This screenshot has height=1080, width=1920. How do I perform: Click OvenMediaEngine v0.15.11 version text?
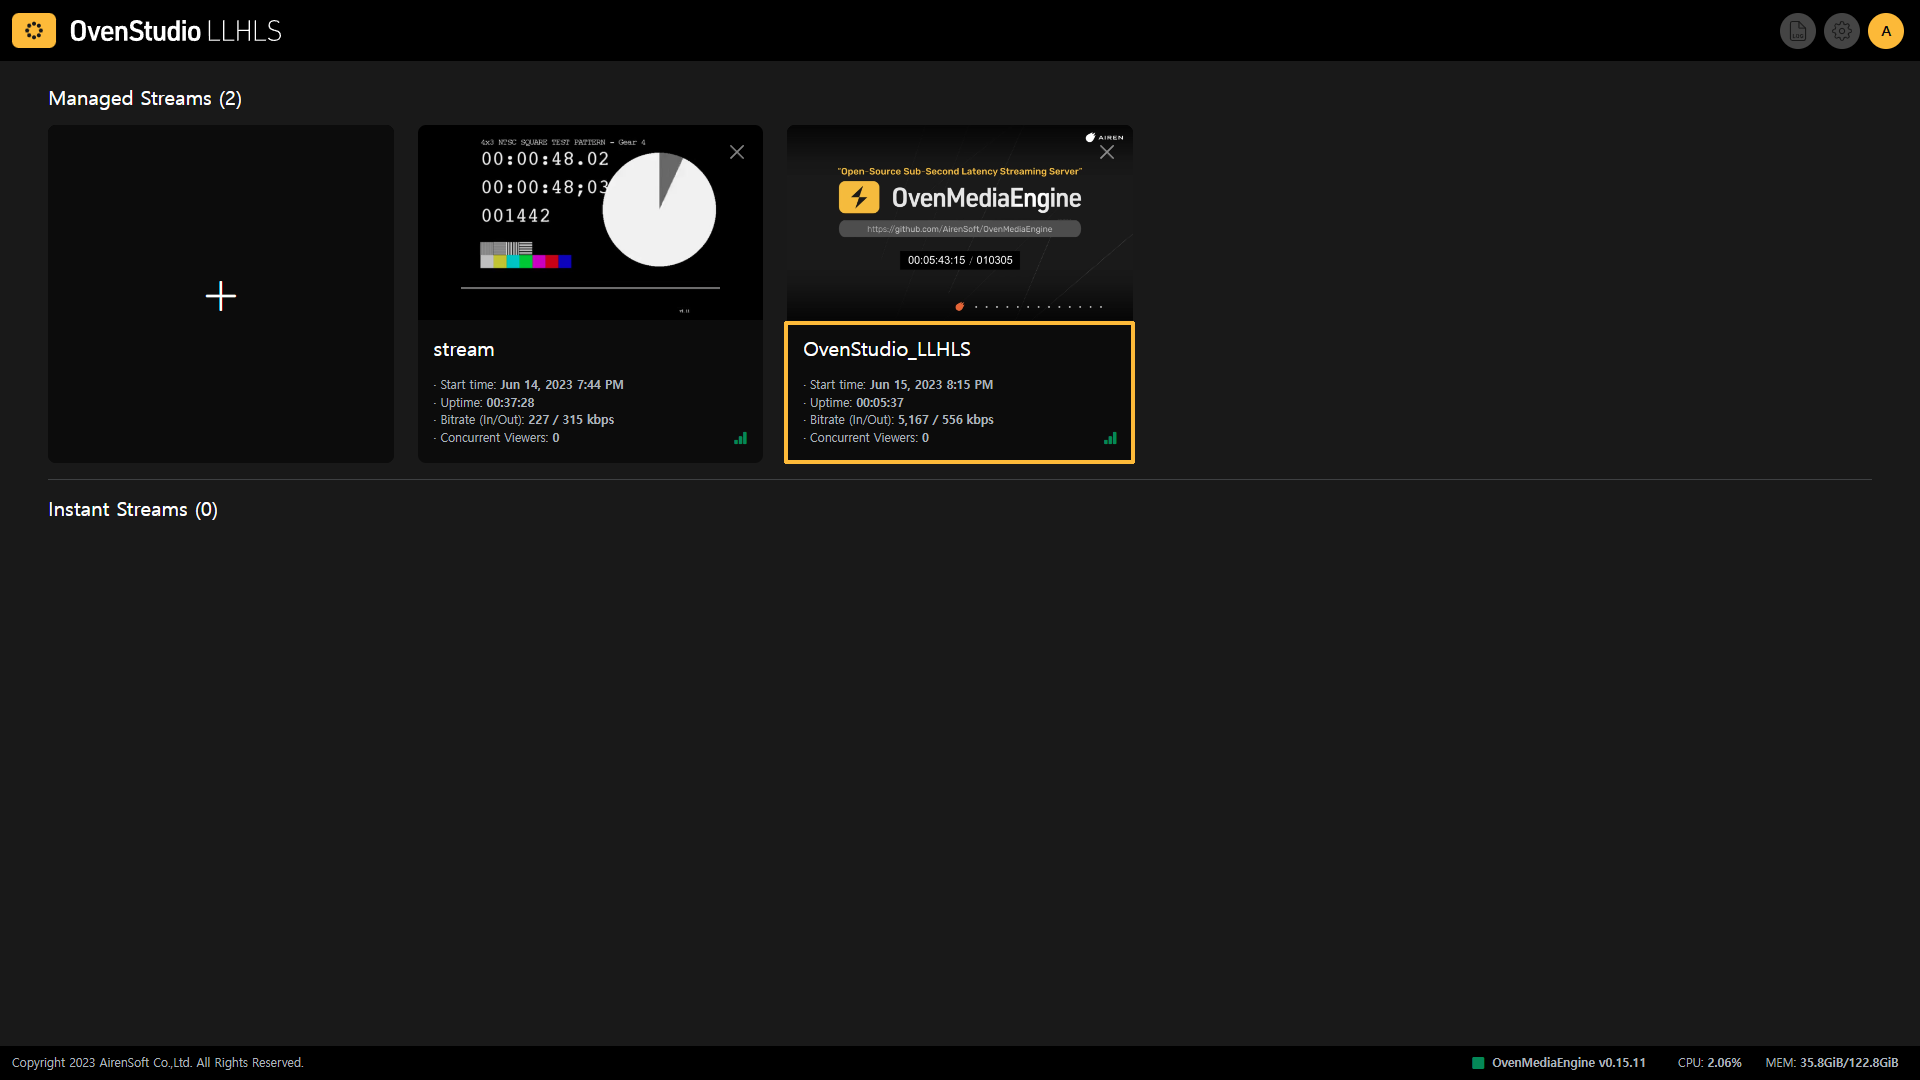1569,1063
